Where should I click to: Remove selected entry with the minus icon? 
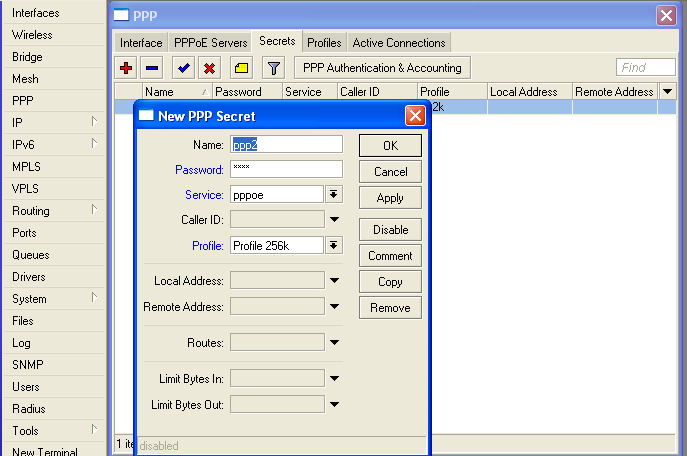[152, 68]
